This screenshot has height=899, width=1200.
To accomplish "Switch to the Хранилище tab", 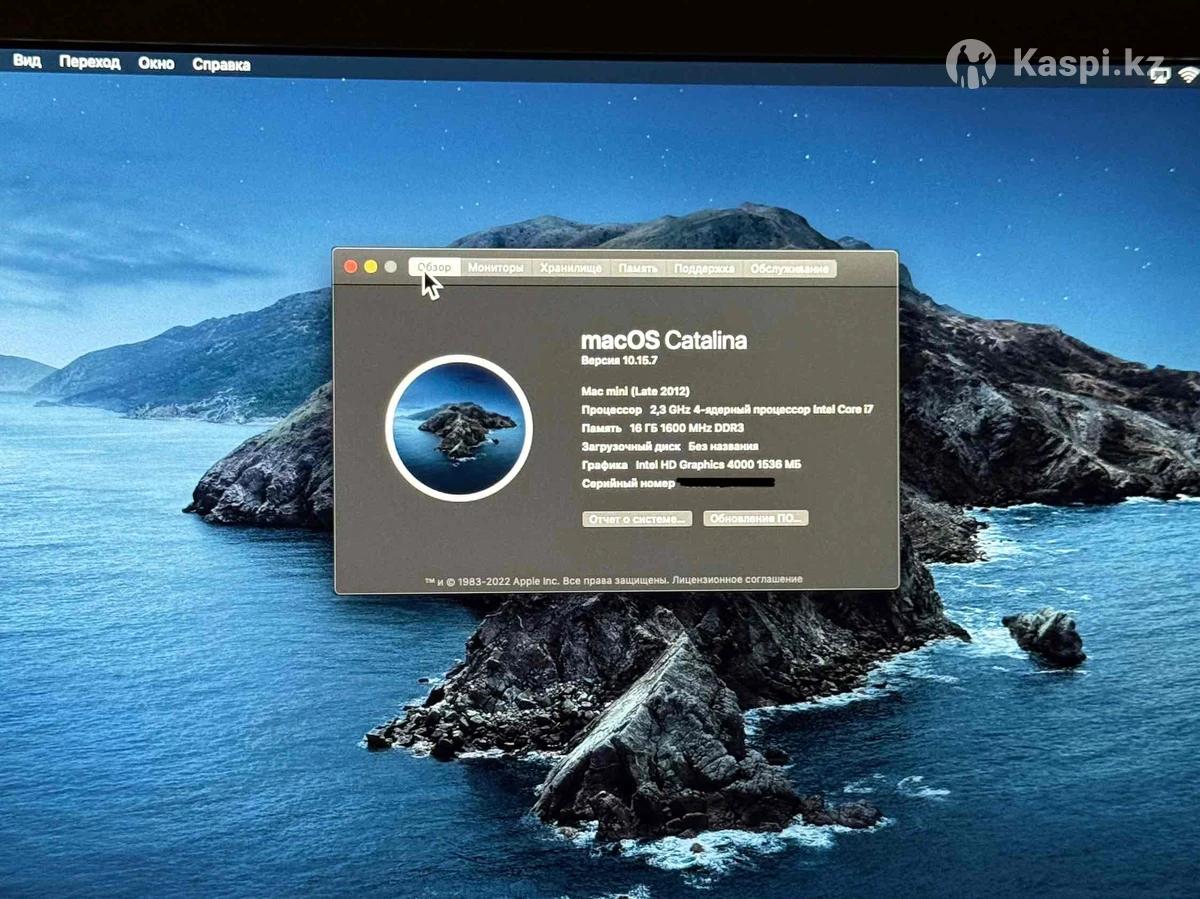I will [x=571, y=268].
